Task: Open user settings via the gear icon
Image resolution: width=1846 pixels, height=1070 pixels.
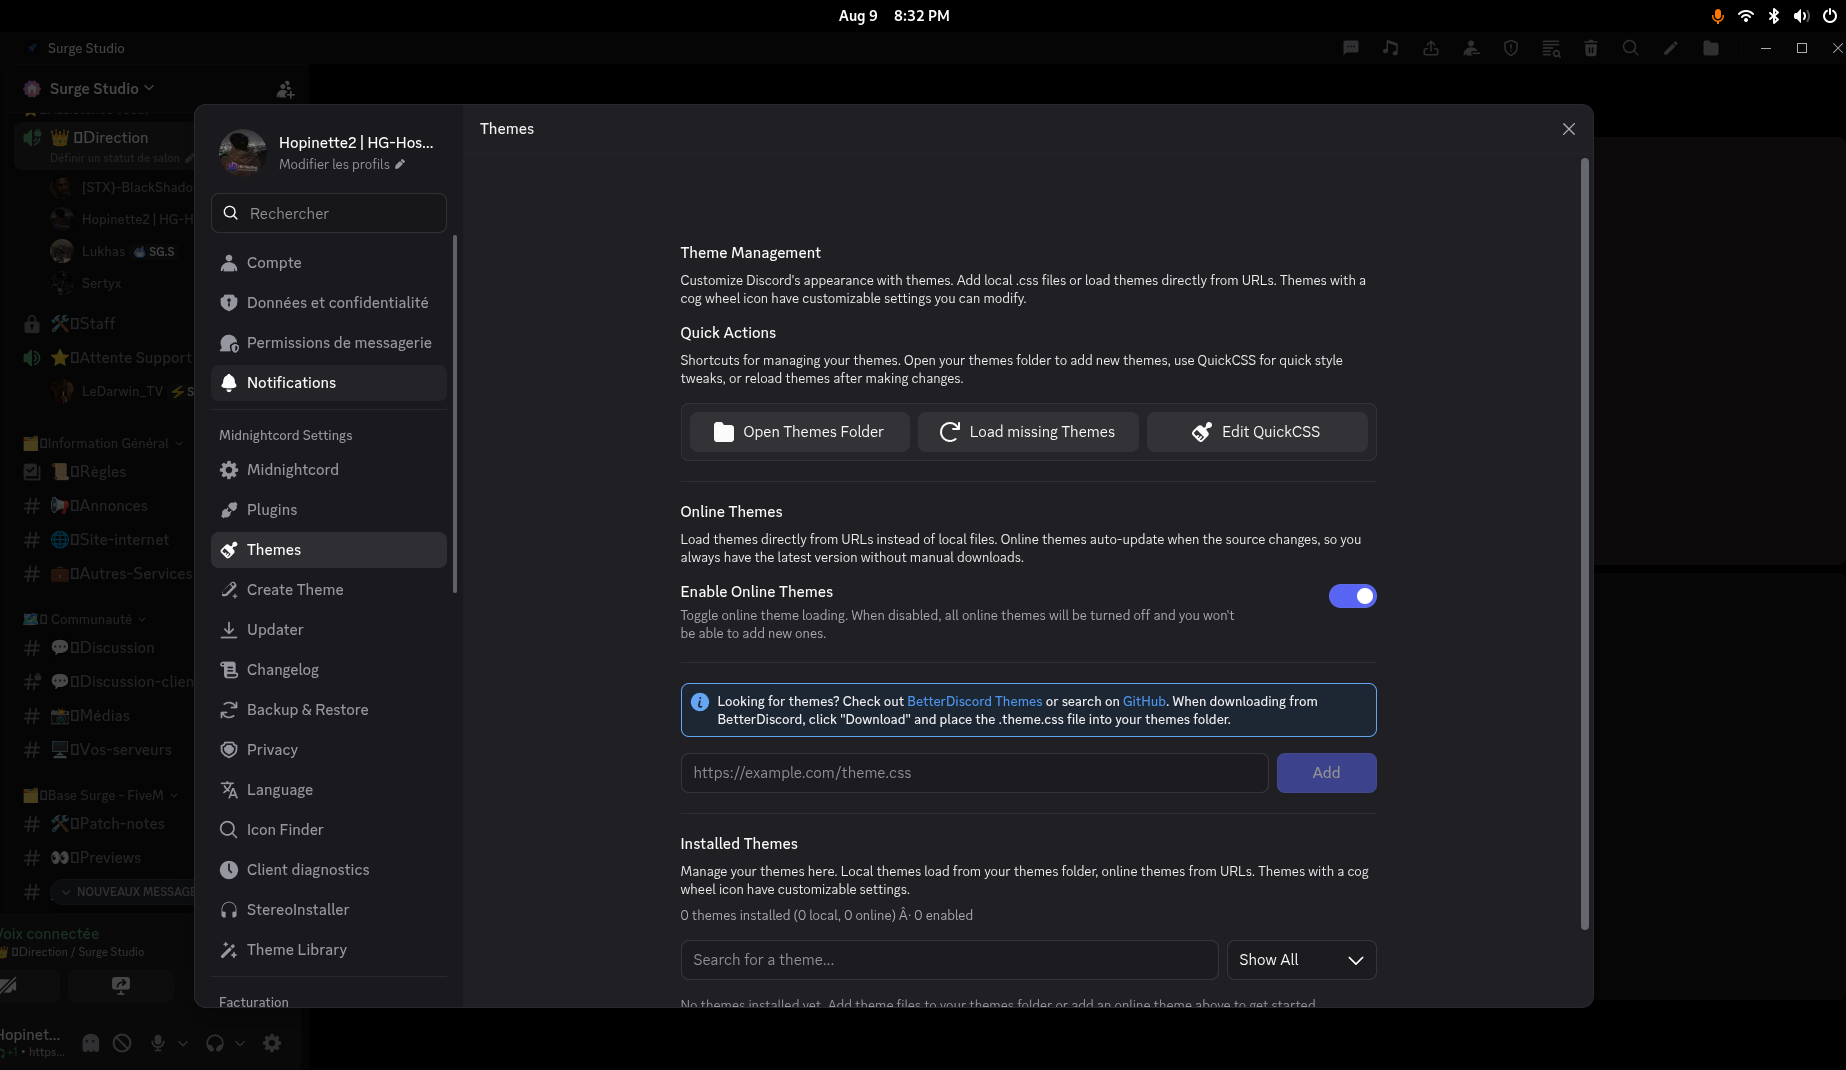Action: (x=272, y=1043)
